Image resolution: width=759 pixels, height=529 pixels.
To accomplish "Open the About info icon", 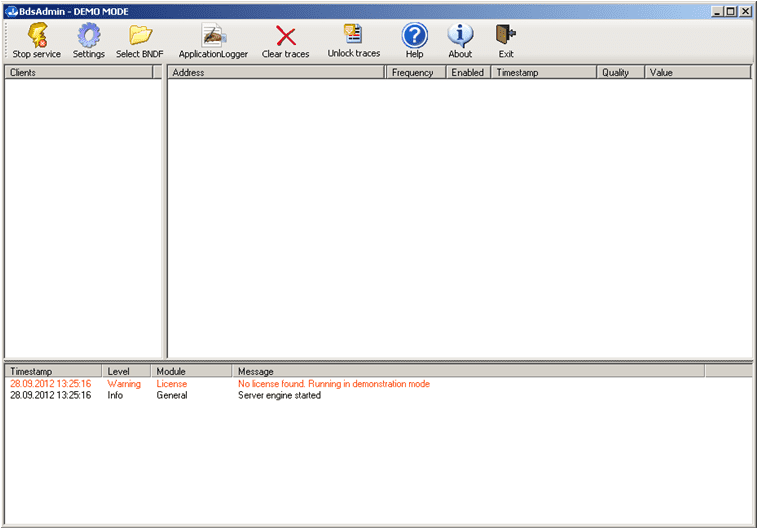I will coord(460,37).
